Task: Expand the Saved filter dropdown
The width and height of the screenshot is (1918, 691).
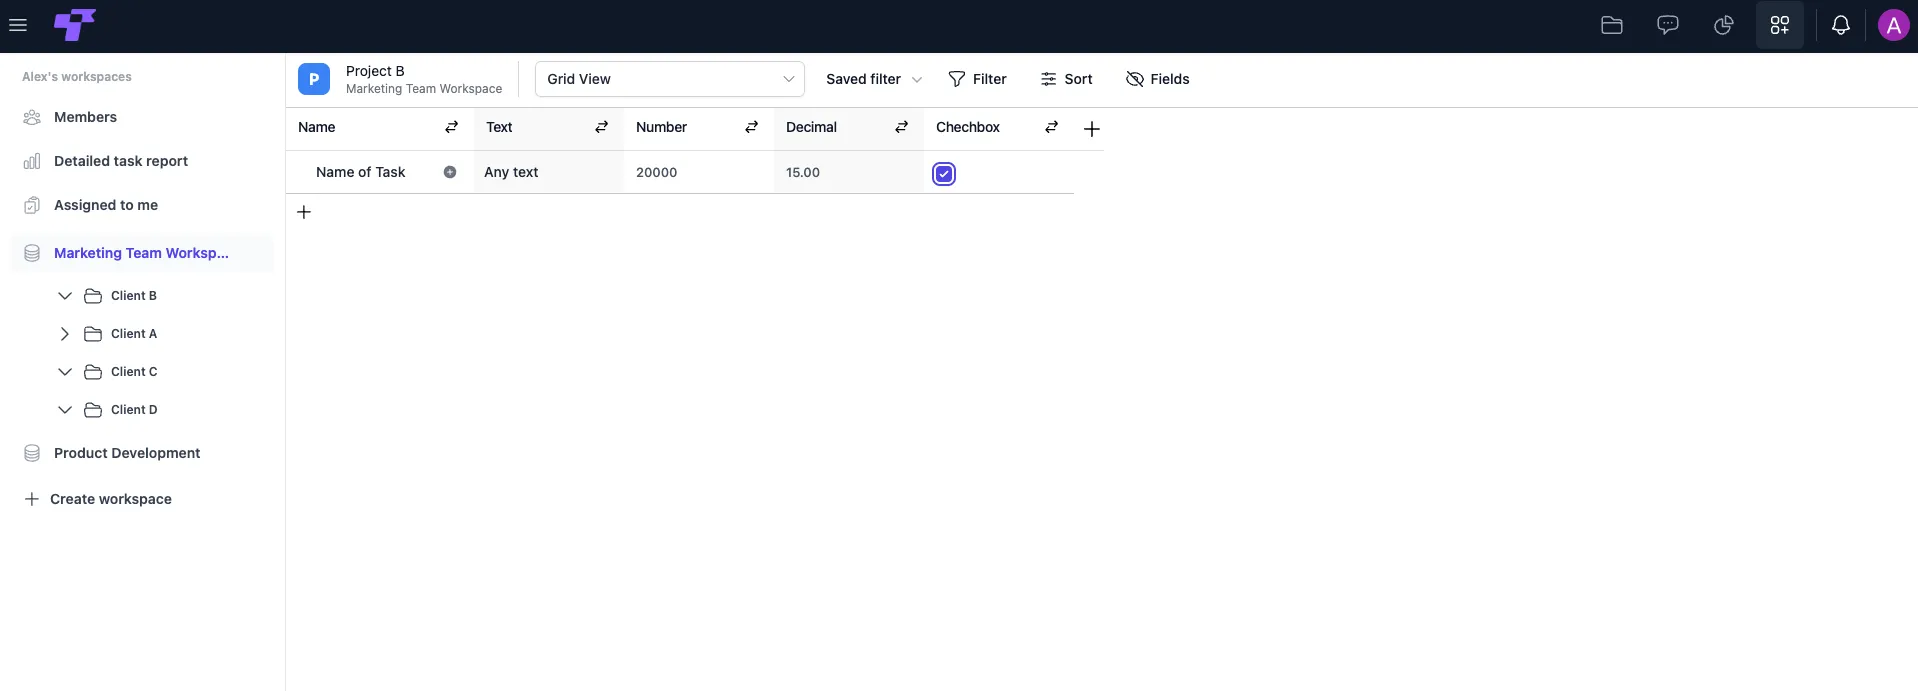Action: 874,79
